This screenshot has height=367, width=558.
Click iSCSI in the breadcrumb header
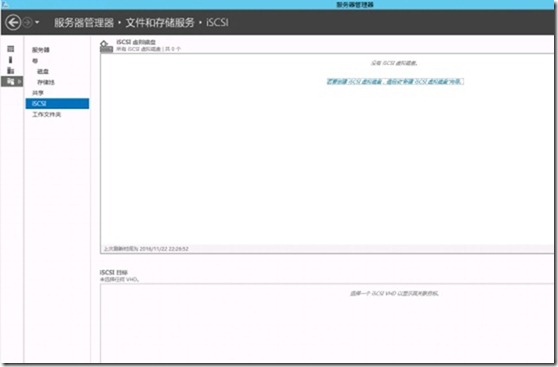coord(217,22)
